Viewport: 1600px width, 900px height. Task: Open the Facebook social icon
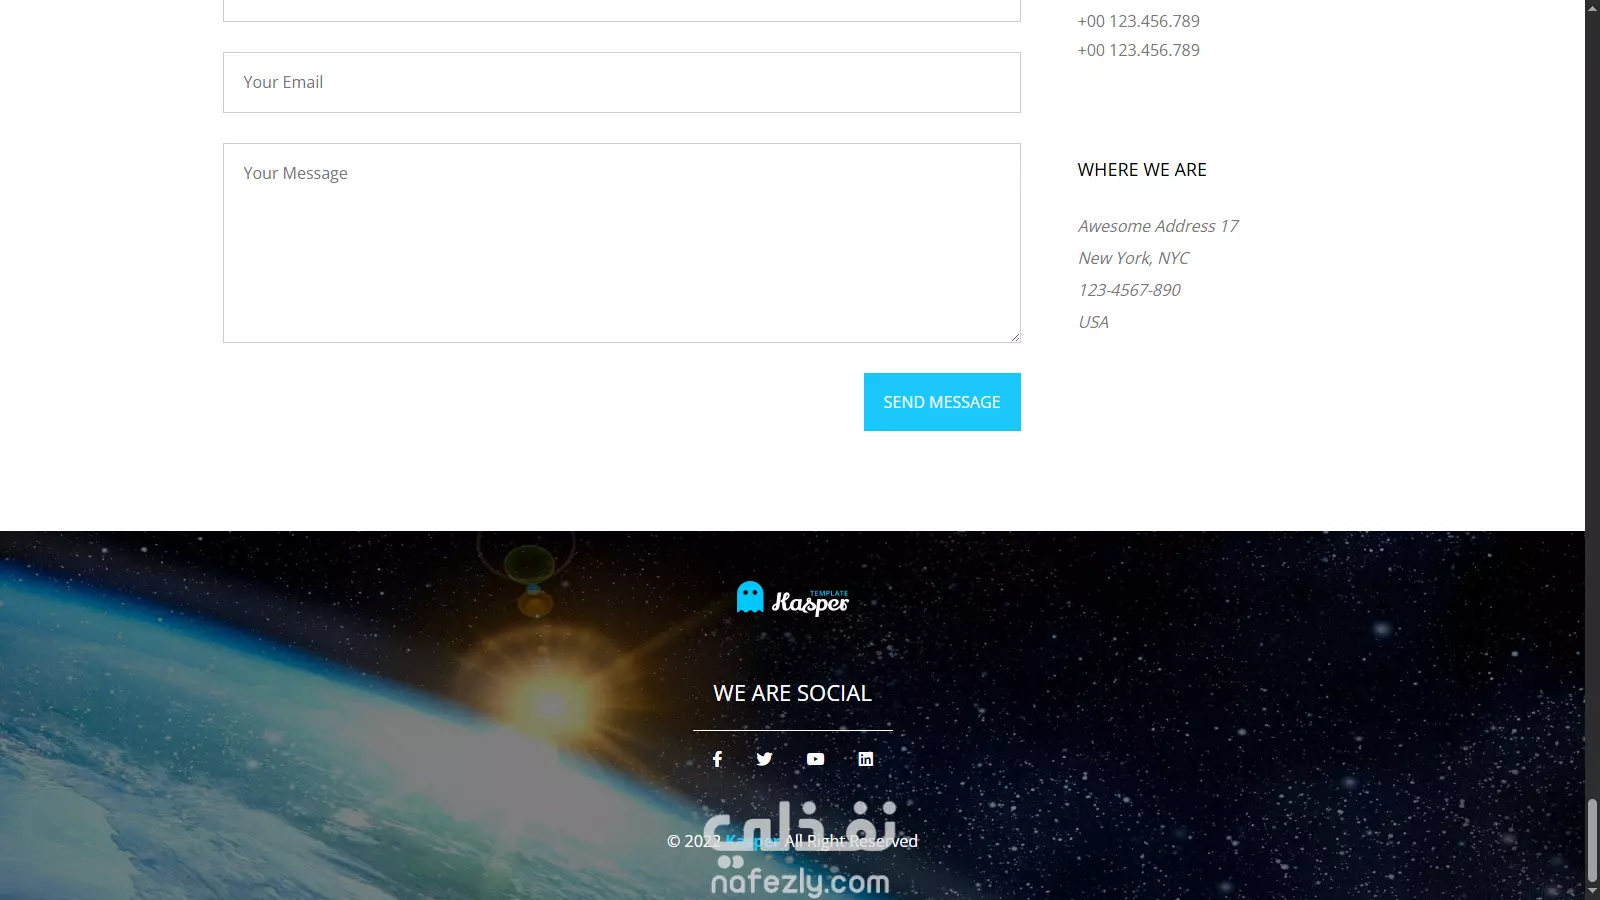pos(717,759)
